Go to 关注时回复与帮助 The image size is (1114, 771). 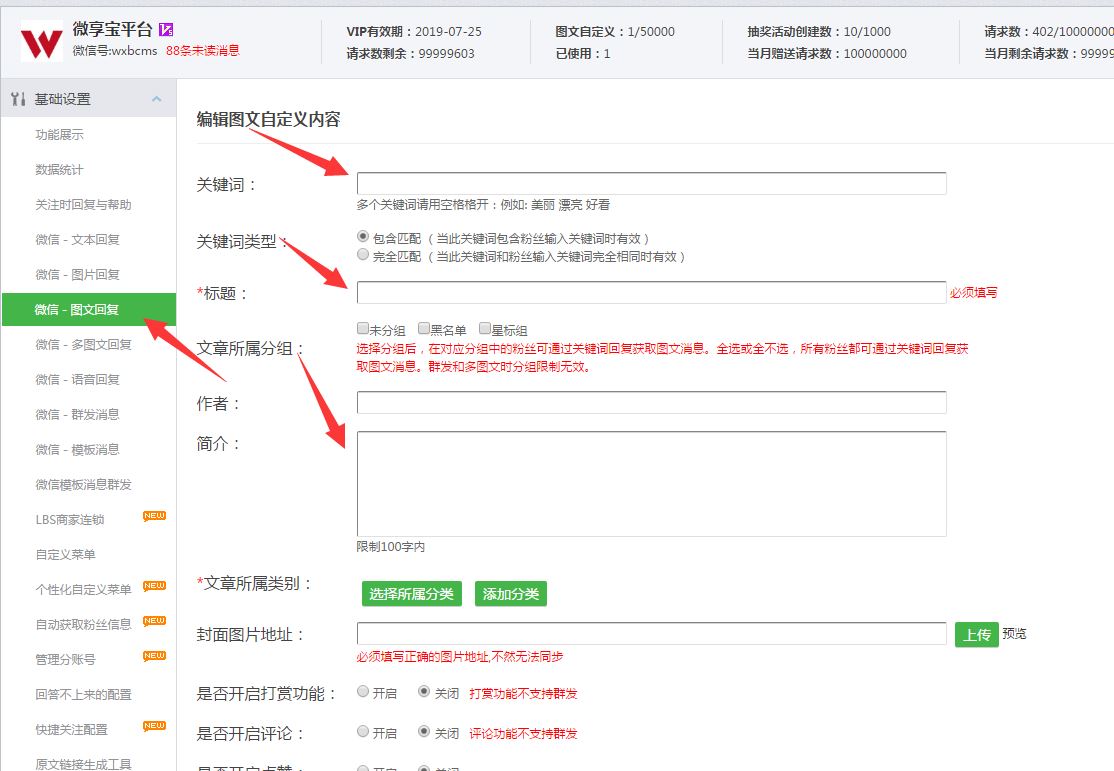[x=83, y=205]
